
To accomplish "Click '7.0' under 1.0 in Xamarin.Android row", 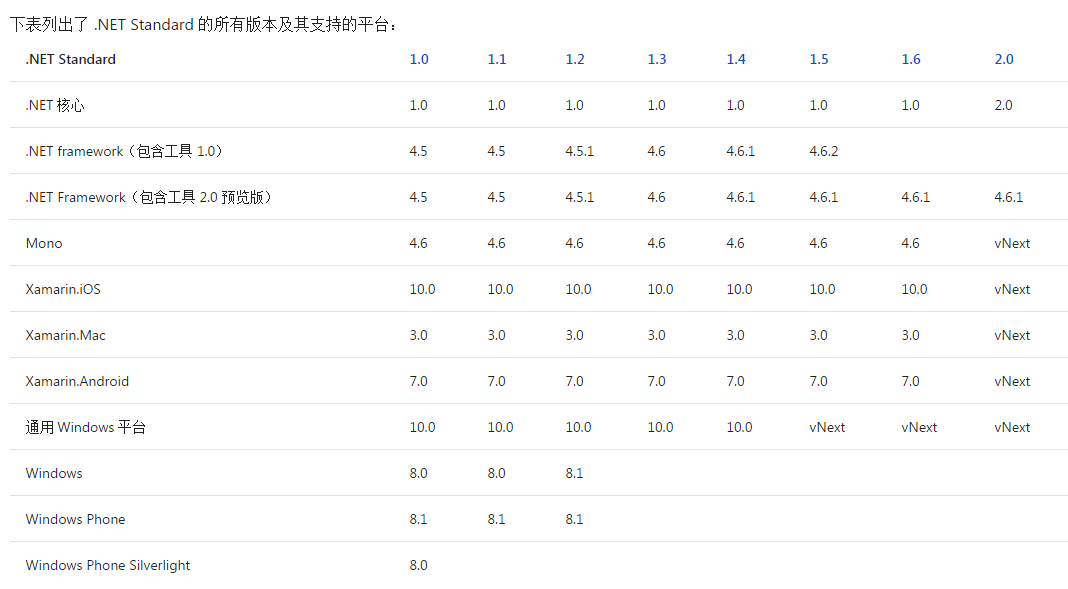I will (418, 381).
